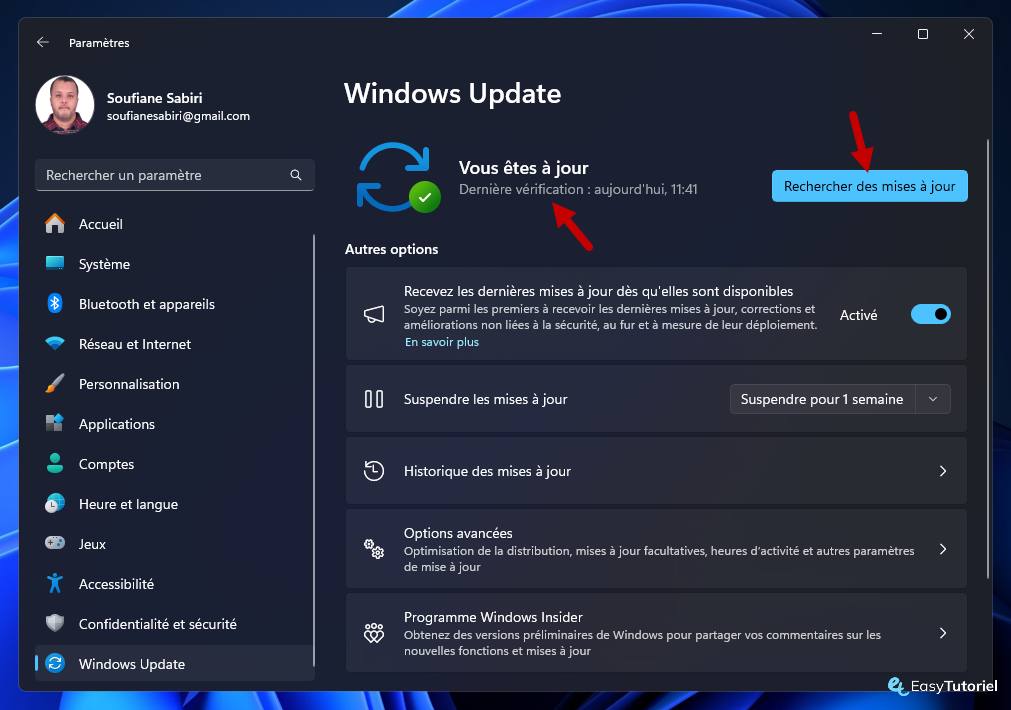Viewport: 1011px width, 710px height.
Task: Select Système in the sidebar
Action: click(x=104, y=264)
